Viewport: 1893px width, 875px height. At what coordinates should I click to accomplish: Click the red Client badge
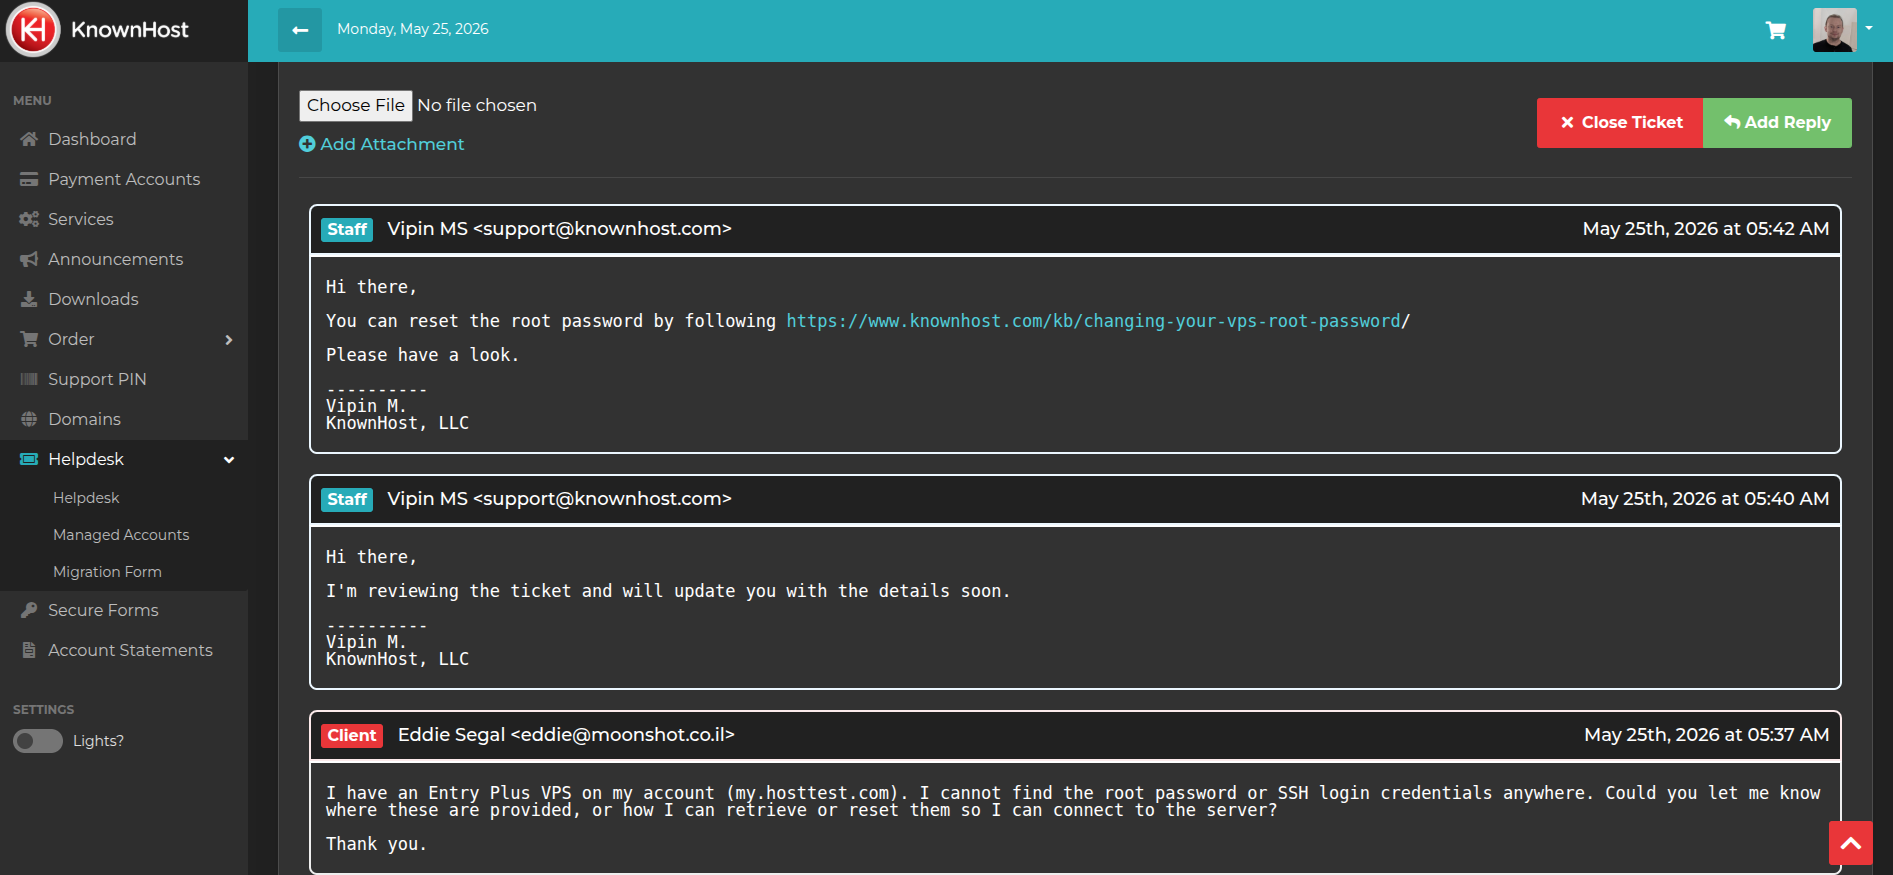(x=352, y=735)
